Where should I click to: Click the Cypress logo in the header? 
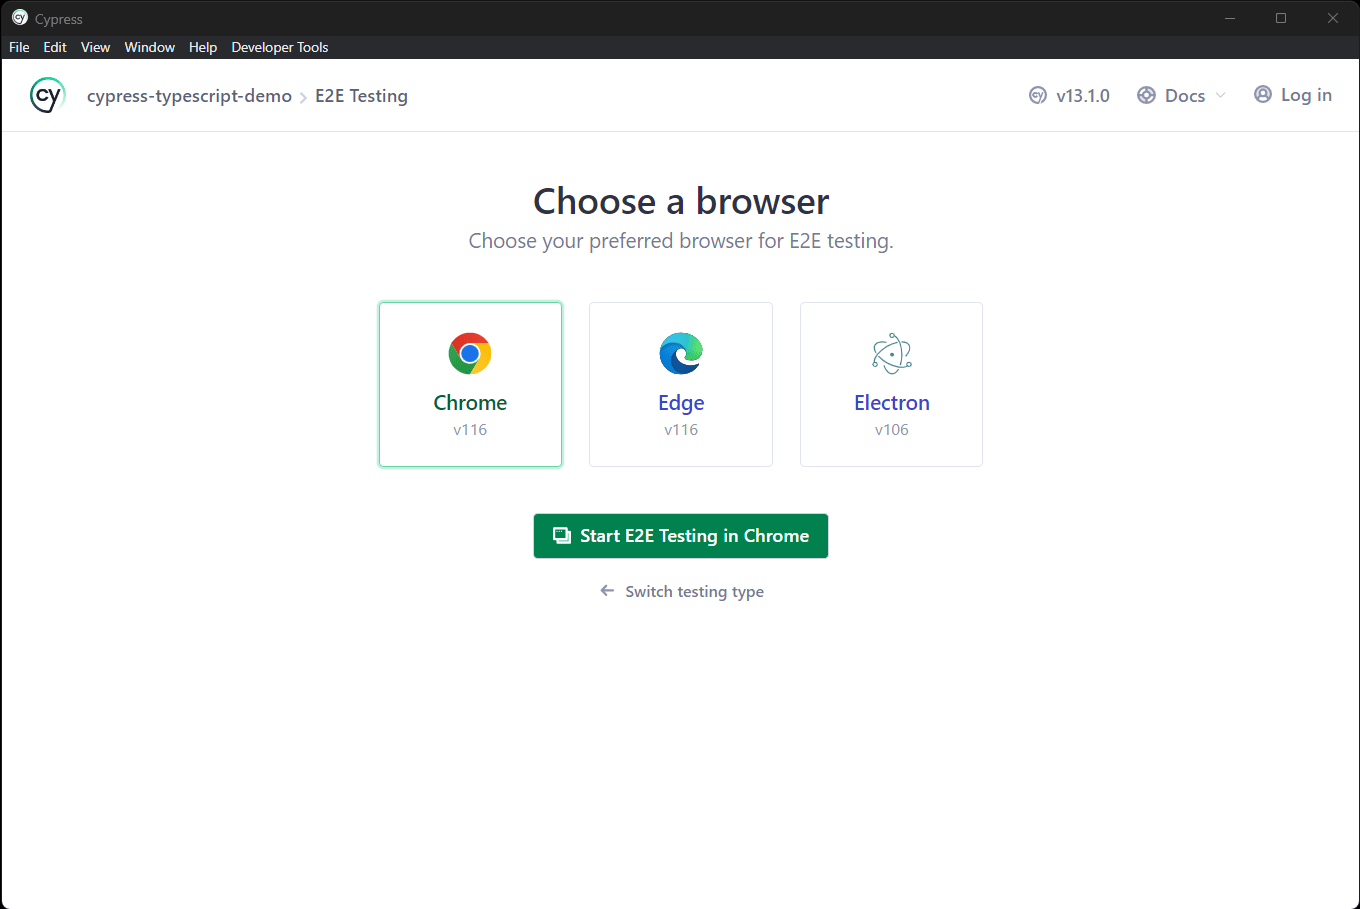[47, 95]
